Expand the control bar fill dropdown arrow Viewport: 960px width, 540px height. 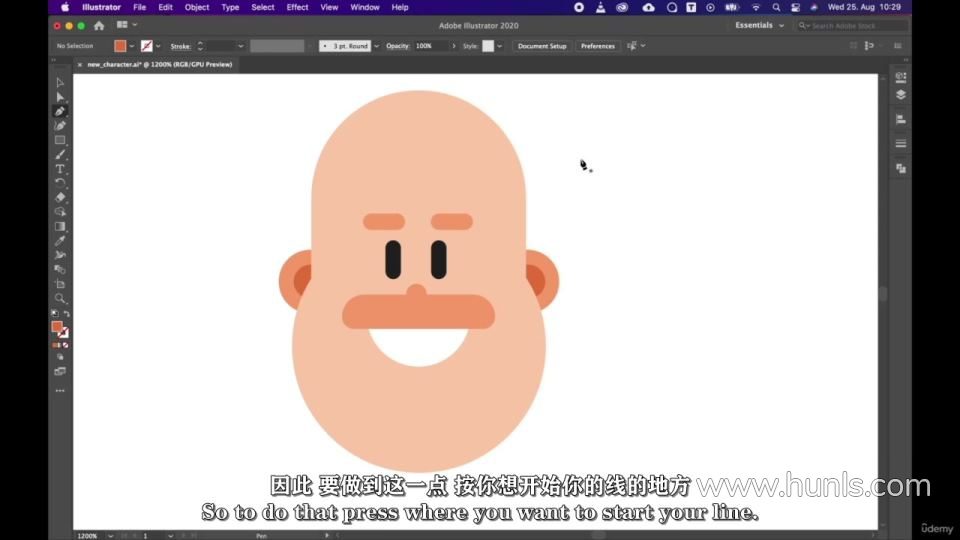coord(132,46)
